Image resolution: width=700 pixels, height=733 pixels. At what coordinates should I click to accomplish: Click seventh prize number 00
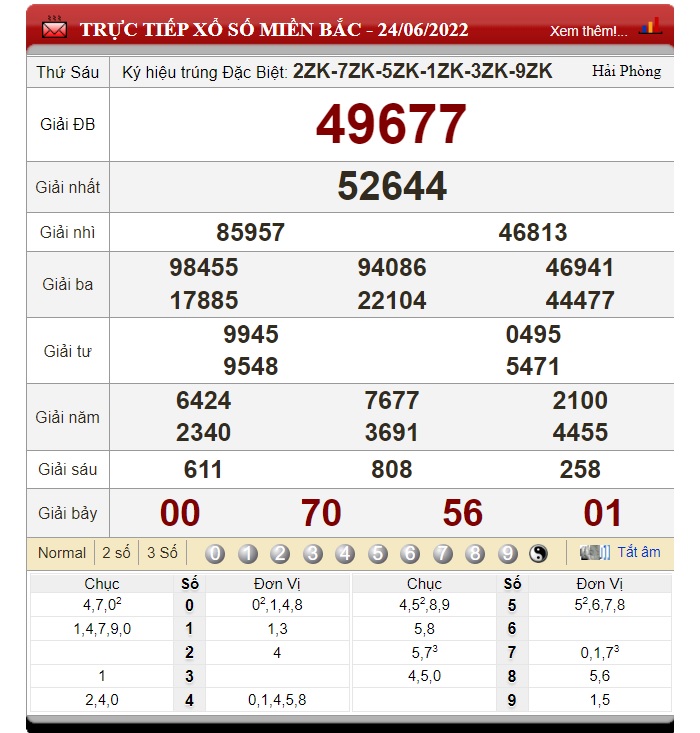(180, 513)
